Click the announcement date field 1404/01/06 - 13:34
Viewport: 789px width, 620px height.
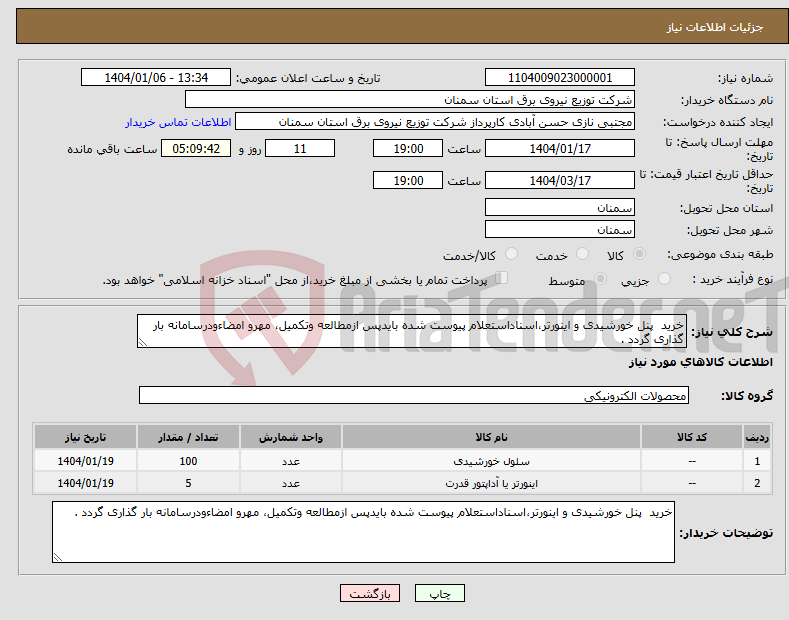pos(156,78)
